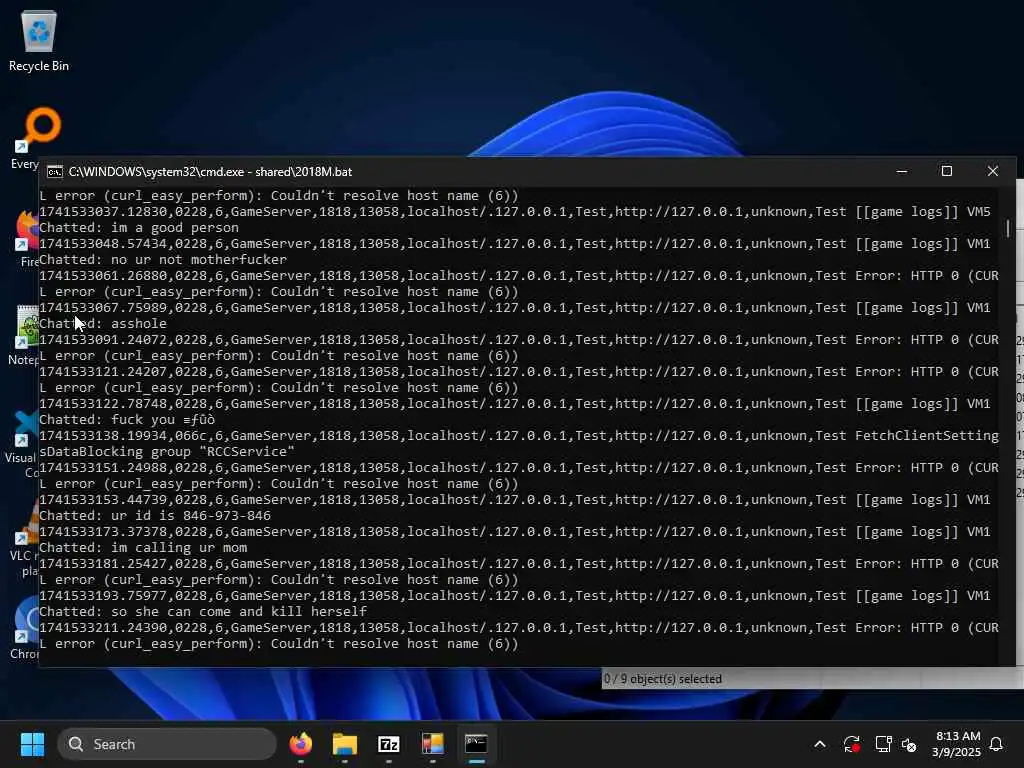This screenshot has height=768, width=1024.
Task: Open the red and yellow app on the taskbar
Action: click(432, 744)
